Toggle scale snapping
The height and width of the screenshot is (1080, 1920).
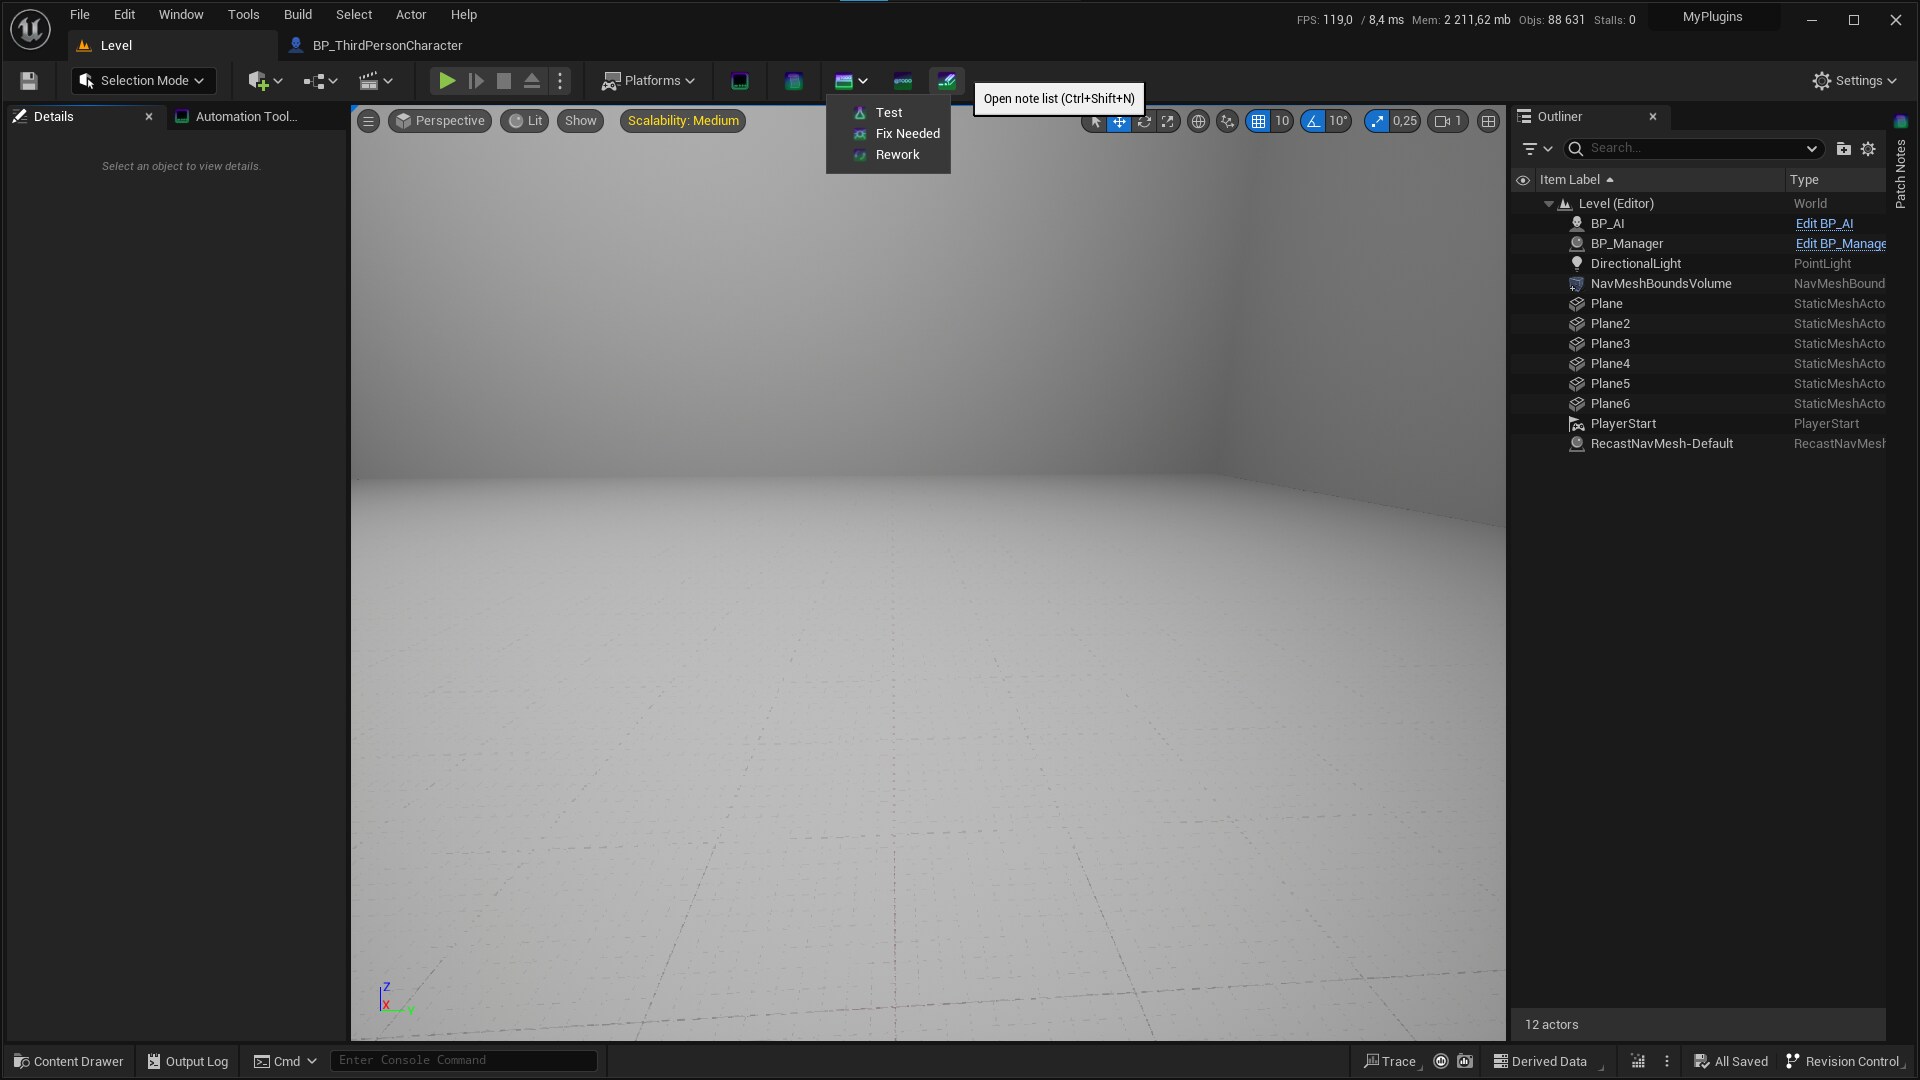[1377, 122]
